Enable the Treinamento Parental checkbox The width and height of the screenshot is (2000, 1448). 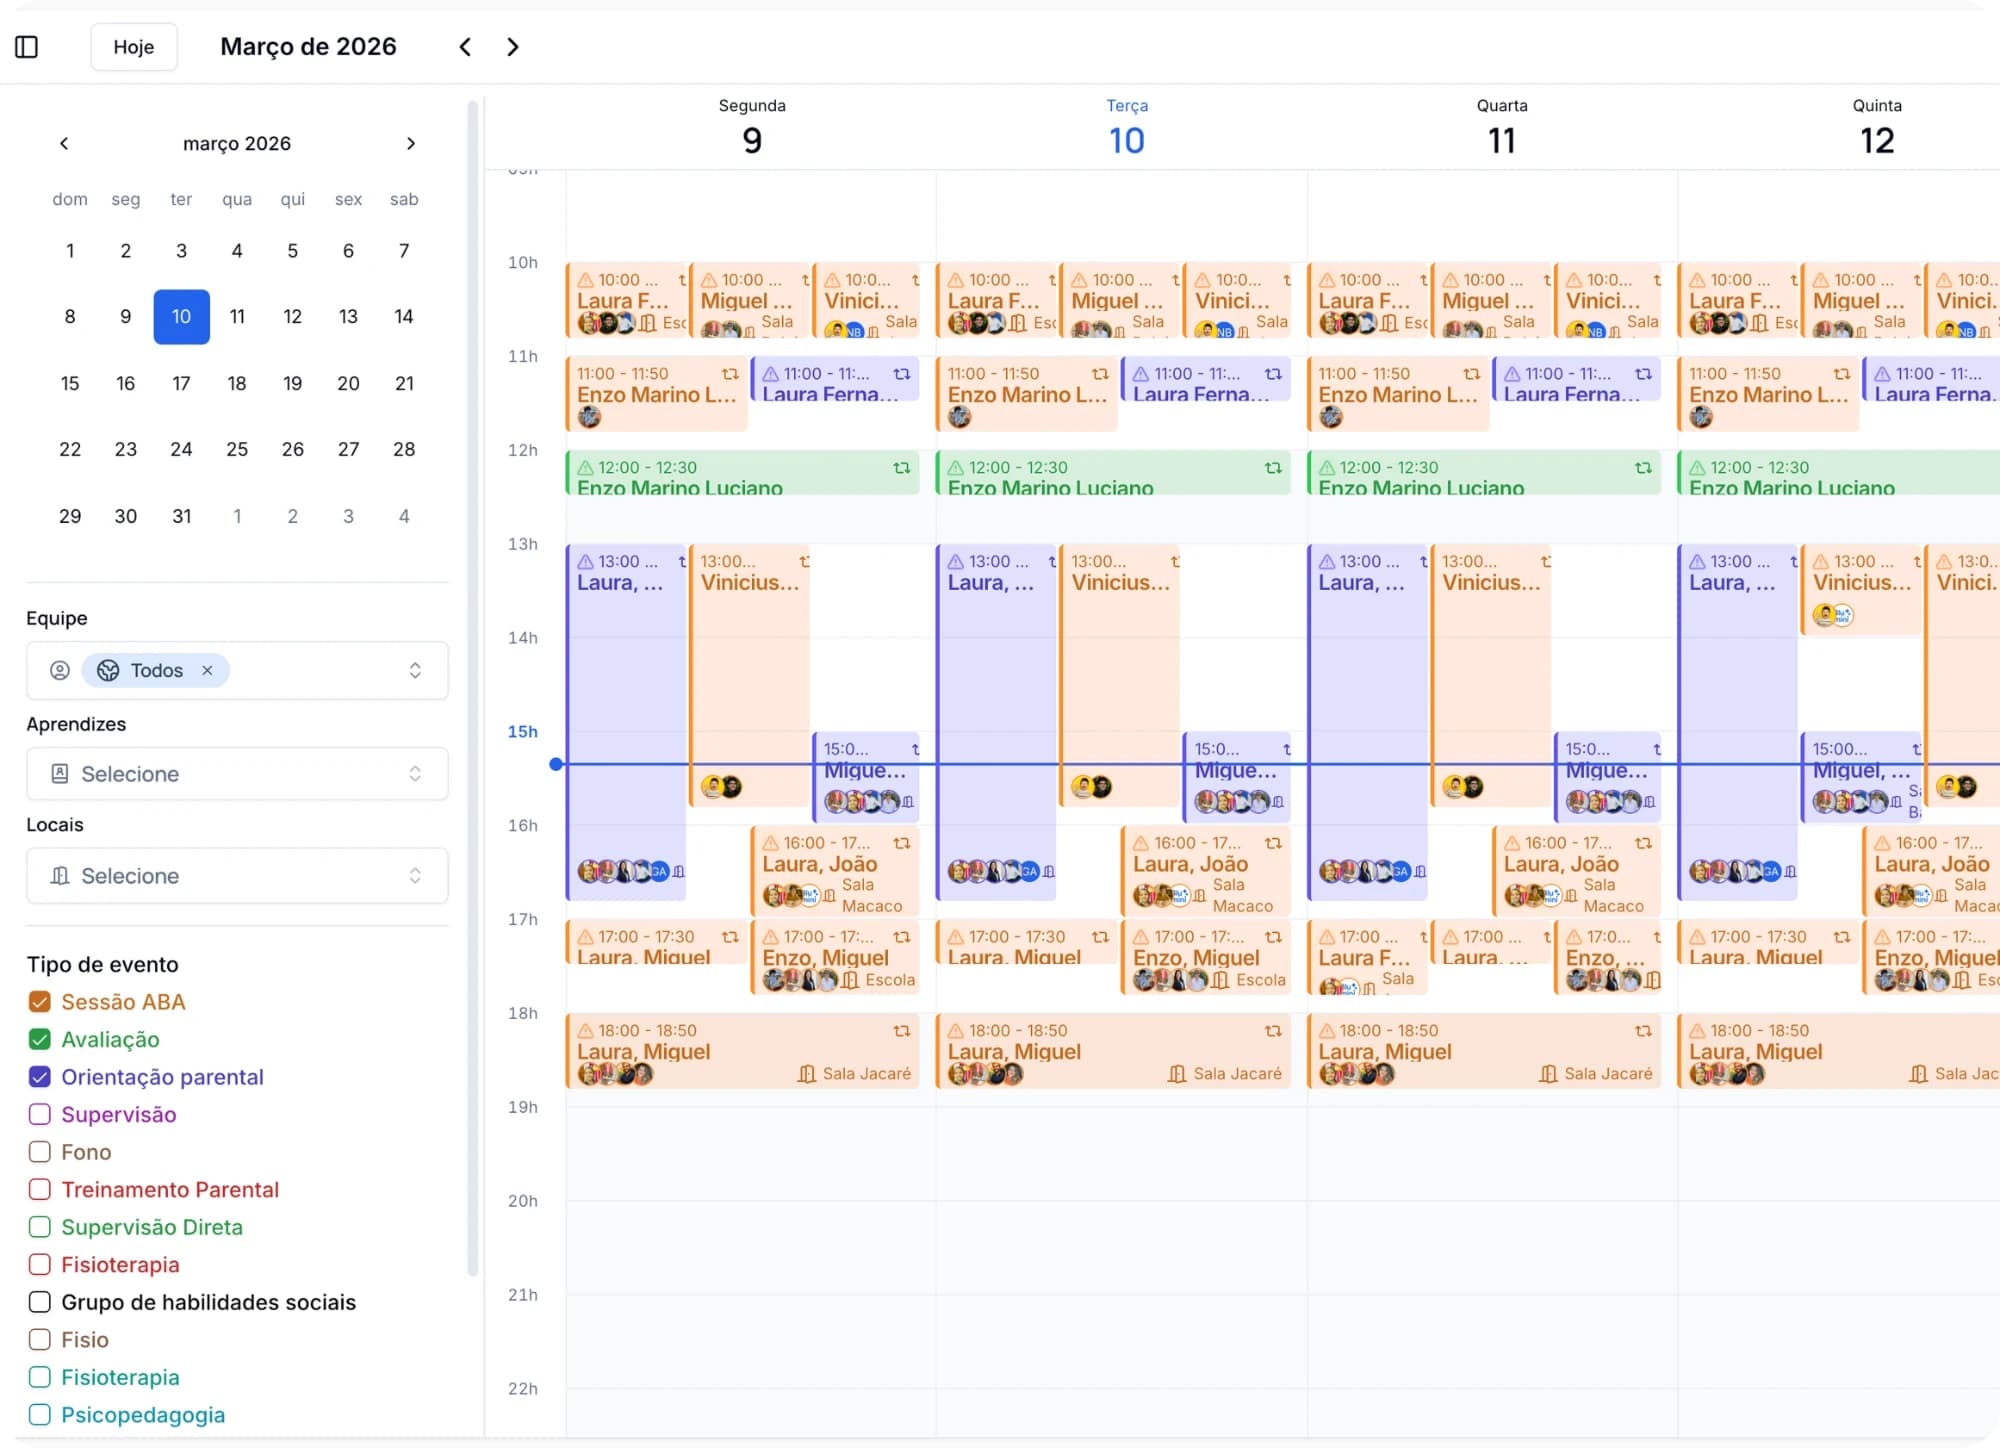tap(40, 1189)
